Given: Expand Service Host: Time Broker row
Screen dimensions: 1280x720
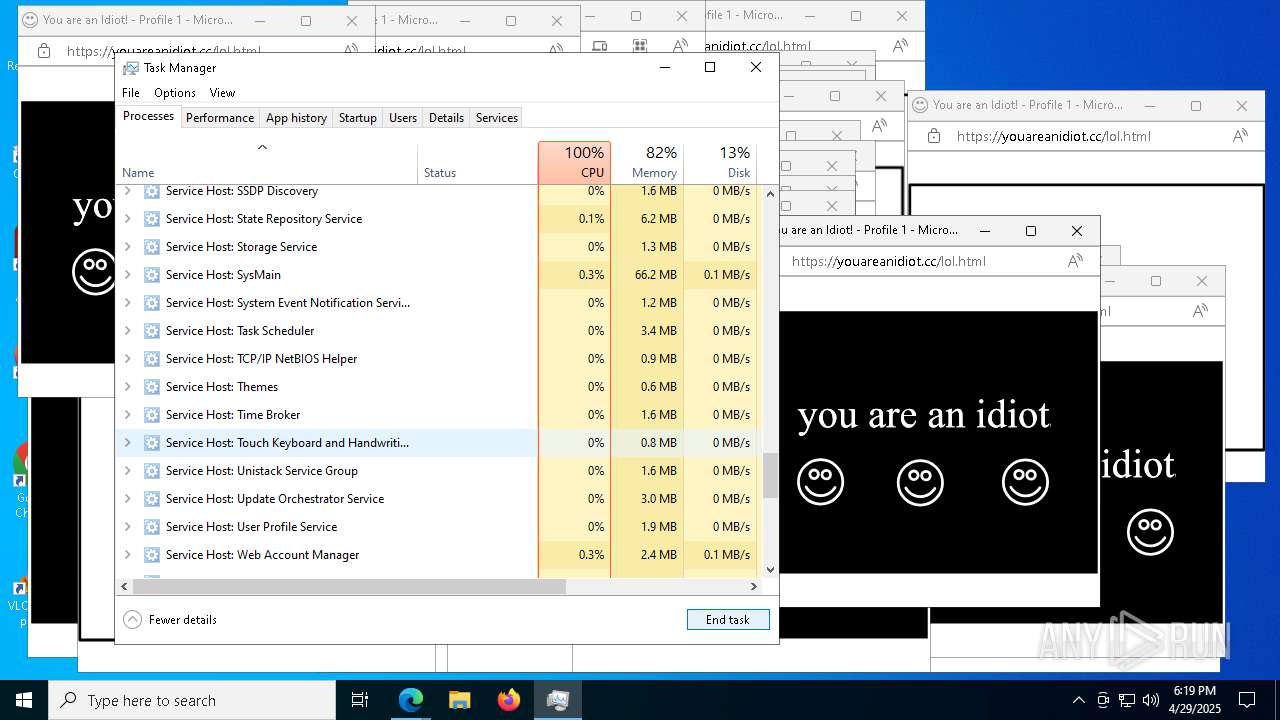Looking at the screenshot, I should pyautogui.click(x=127, y=414).
